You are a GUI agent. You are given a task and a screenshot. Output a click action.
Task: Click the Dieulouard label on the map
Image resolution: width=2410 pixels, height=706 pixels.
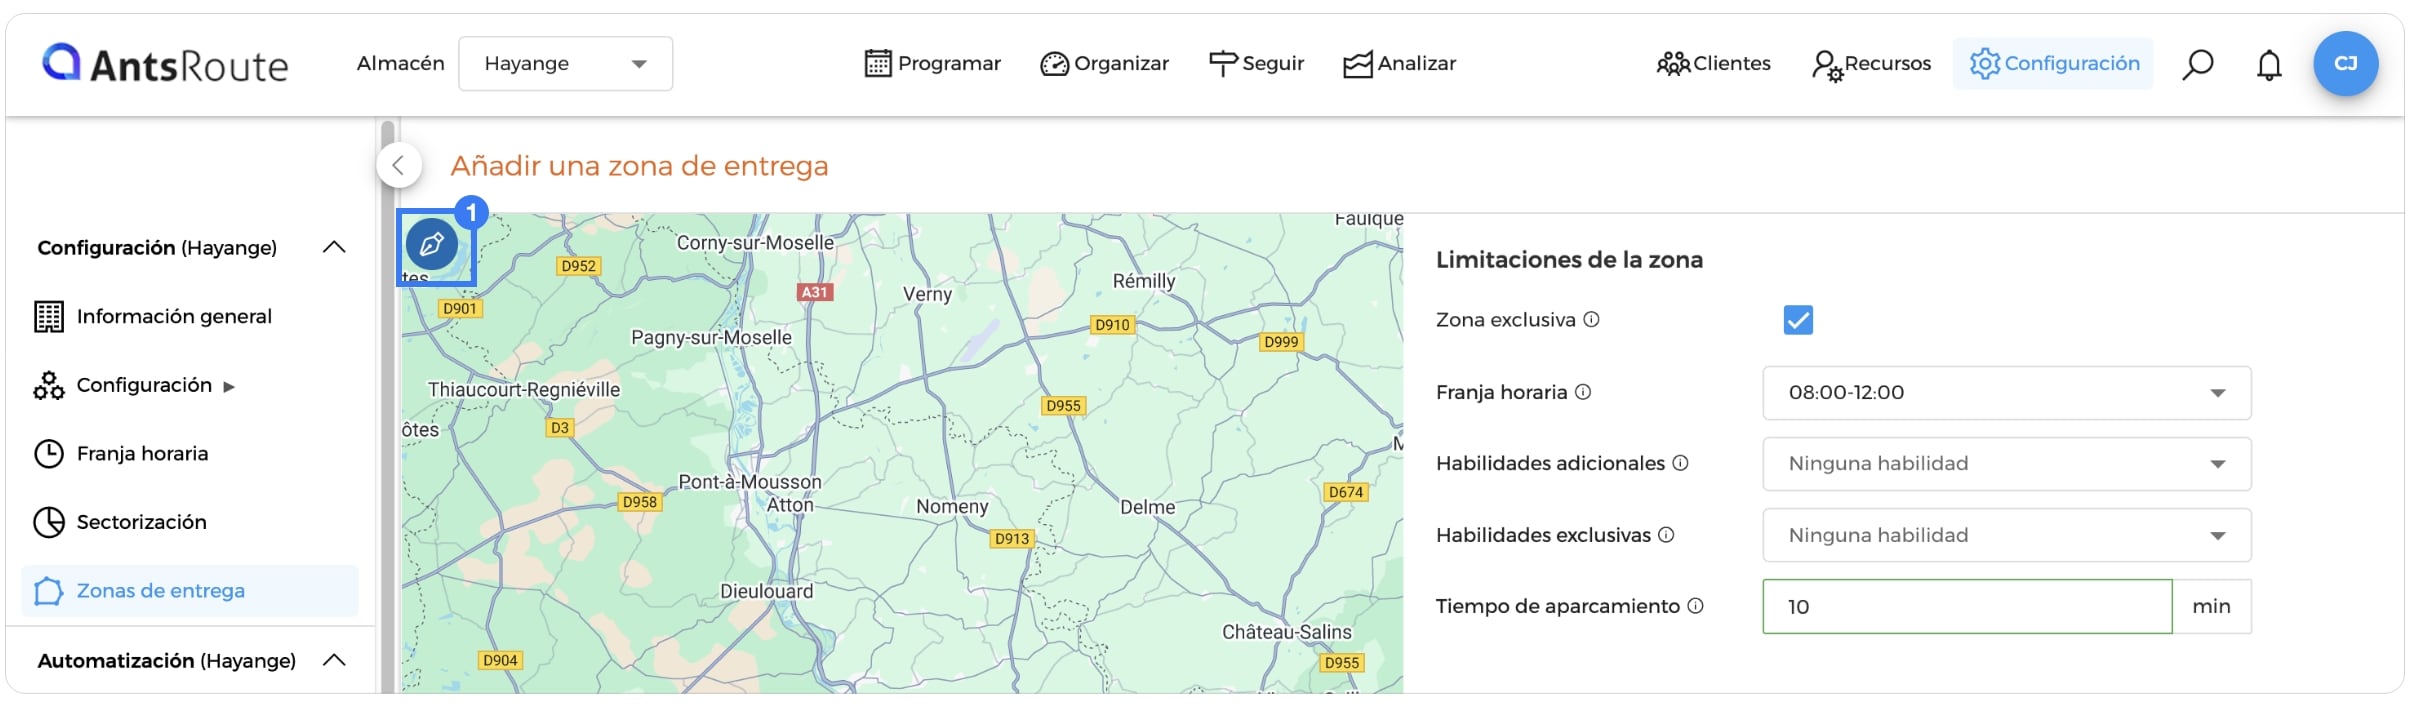click(x=767, y=591)
